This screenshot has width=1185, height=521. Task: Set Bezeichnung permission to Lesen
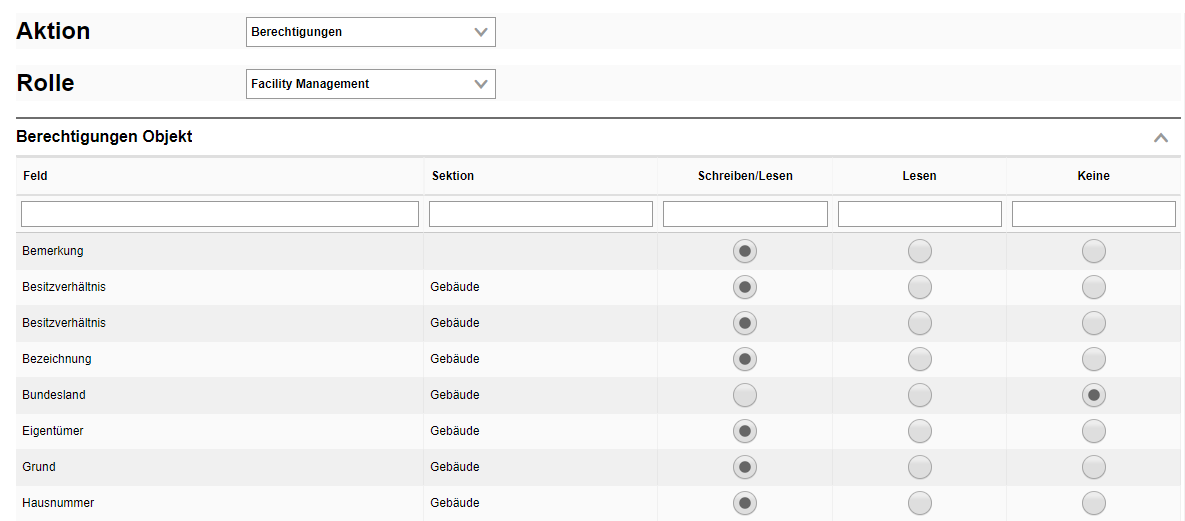tap(919, 359)
